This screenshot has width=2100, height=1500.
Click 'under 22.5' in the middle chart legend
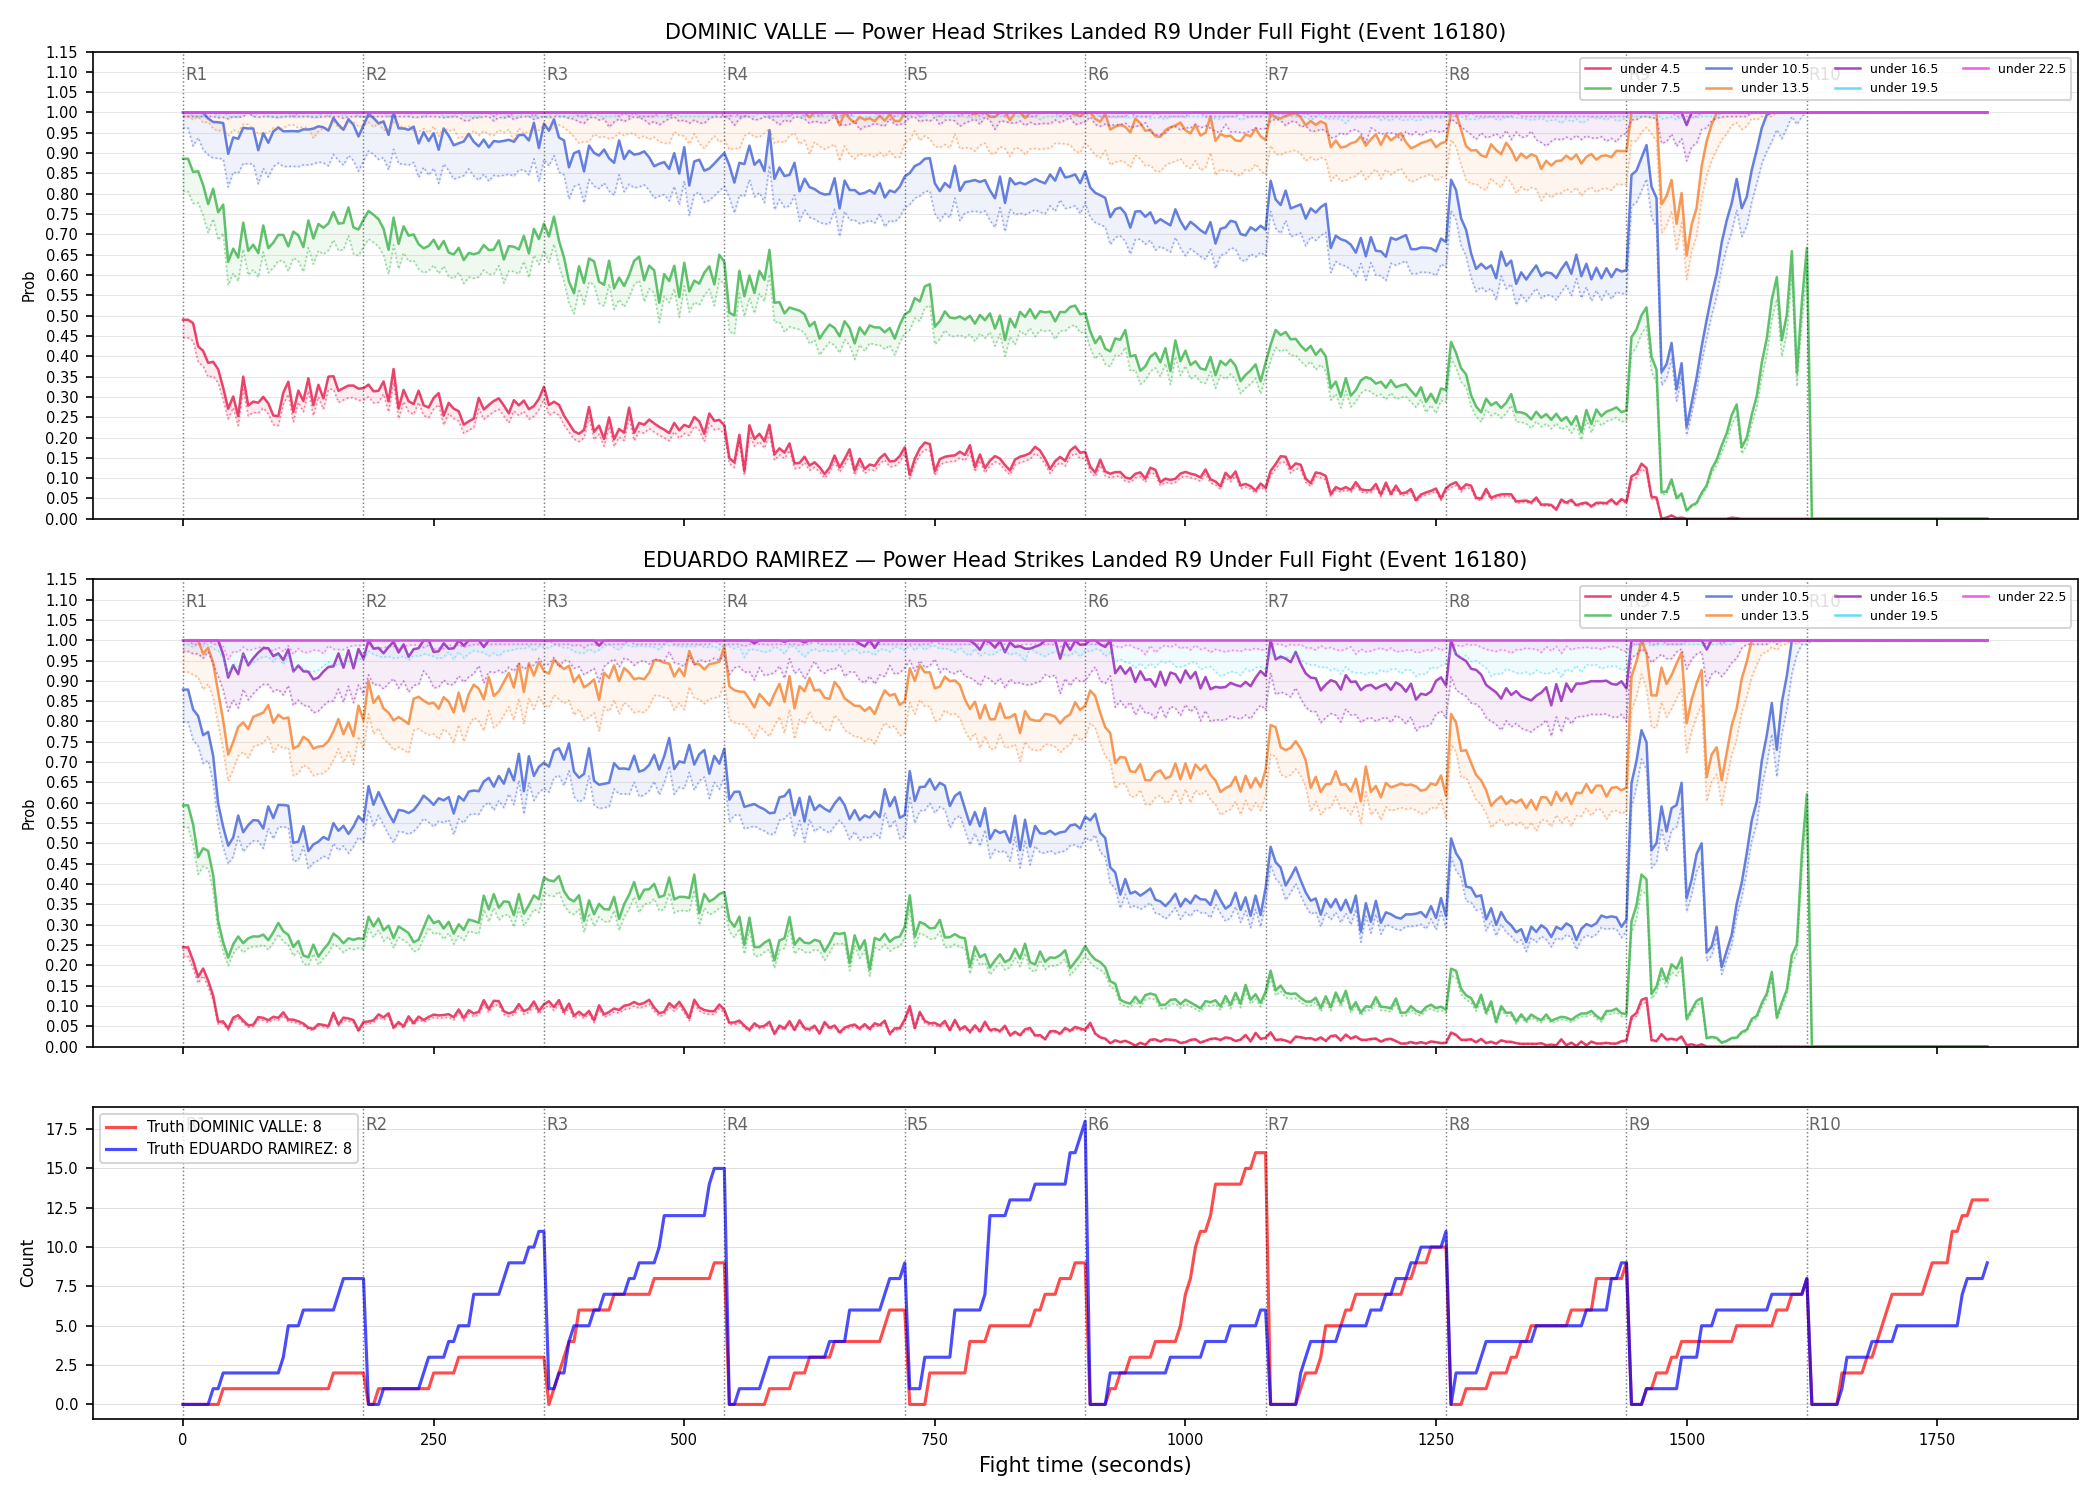tap(2032, 597)
